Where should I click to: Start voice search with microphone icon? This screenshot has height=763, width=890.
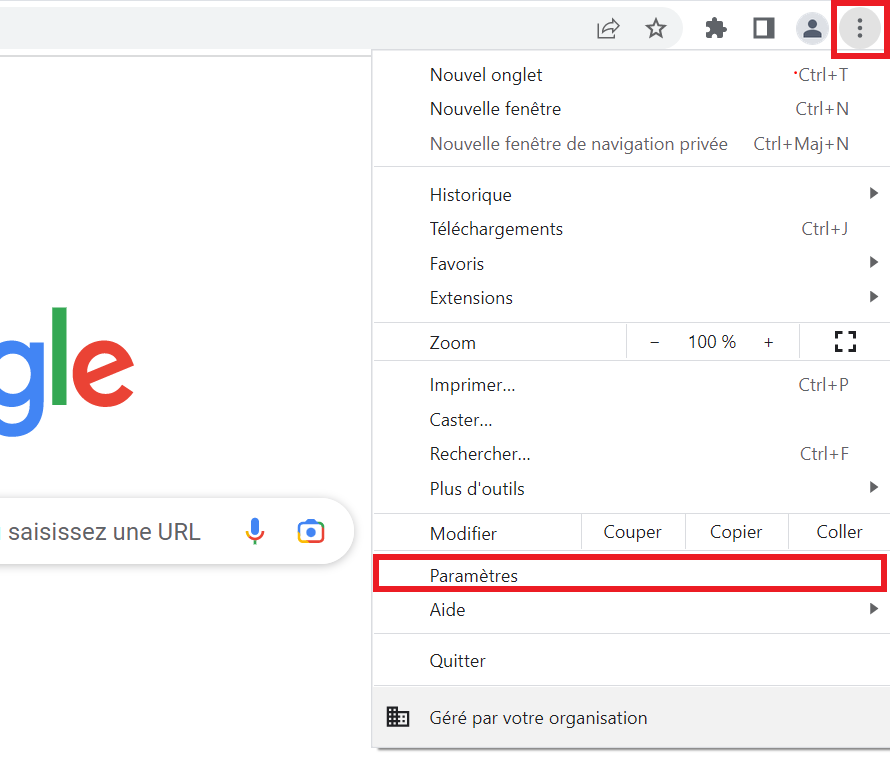pyautogui.click(x=255, y=531)
